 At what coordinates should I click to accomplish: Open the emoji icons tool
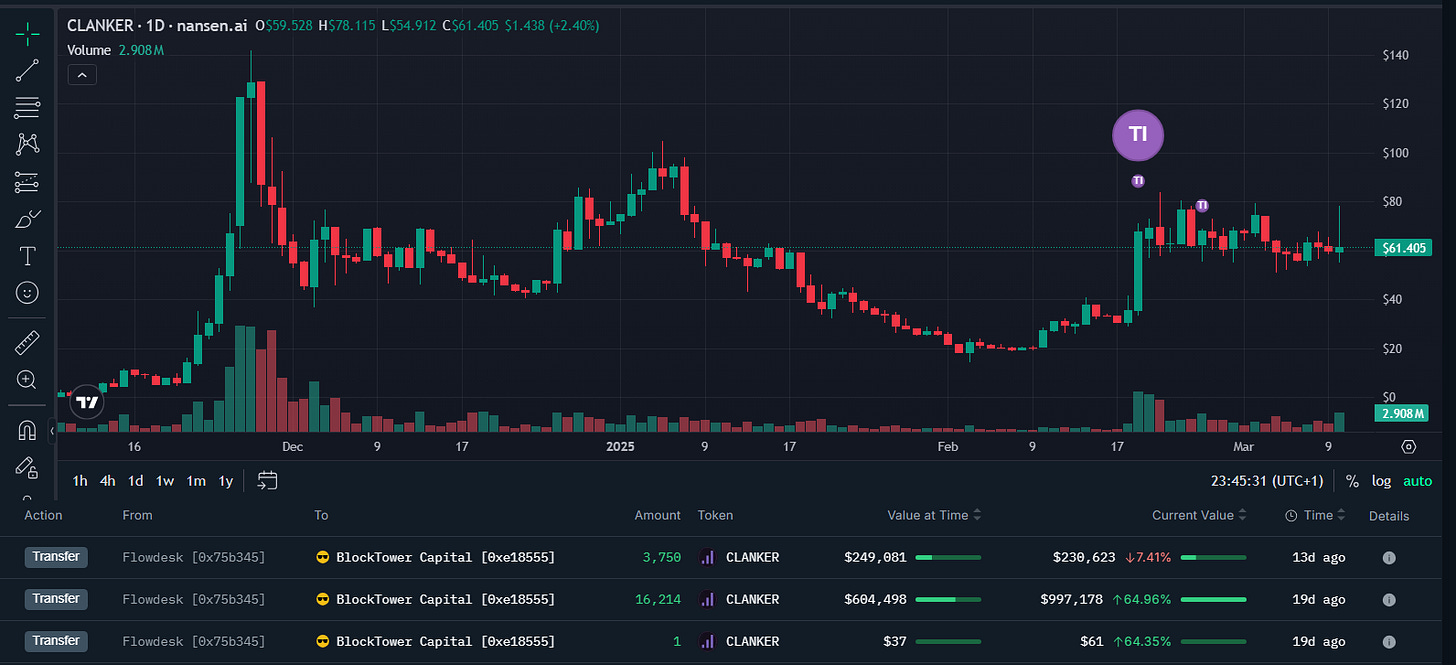coord(27,293)
